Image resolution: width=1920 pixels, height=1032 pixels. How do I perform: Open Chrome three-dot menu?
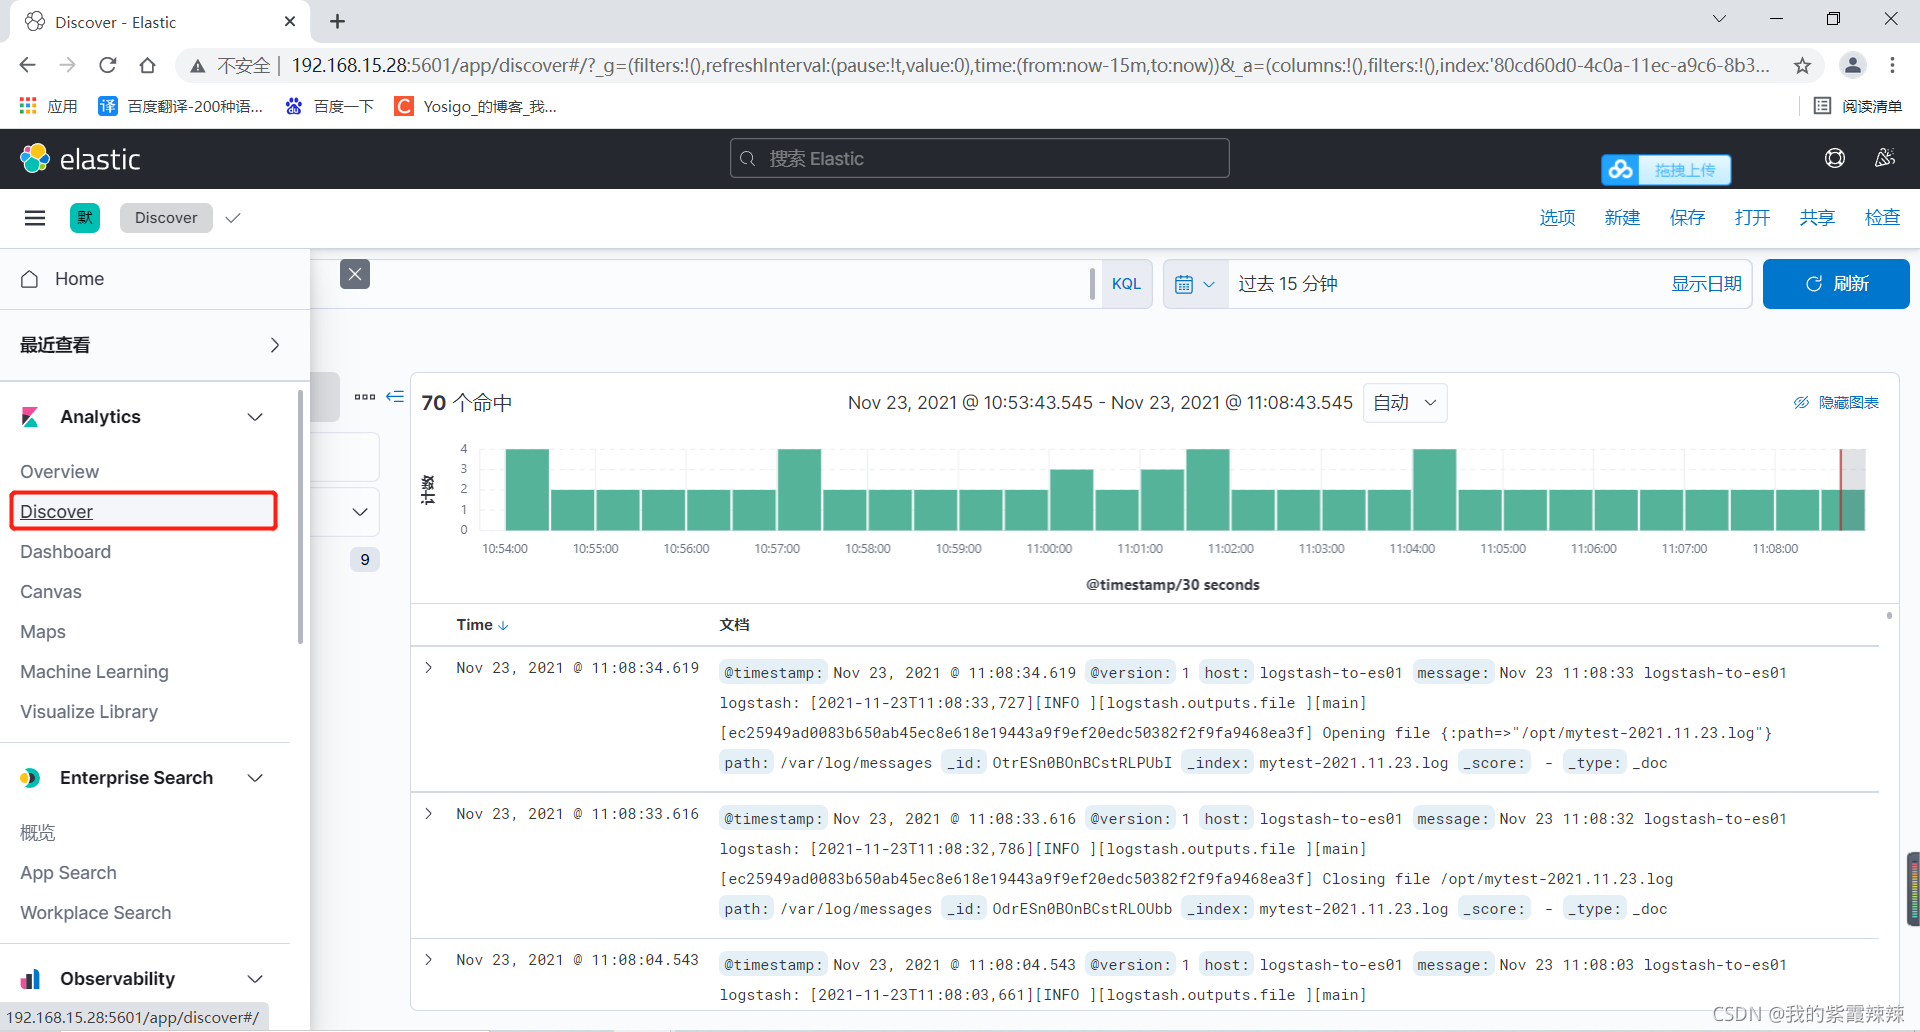point(1892,65)
